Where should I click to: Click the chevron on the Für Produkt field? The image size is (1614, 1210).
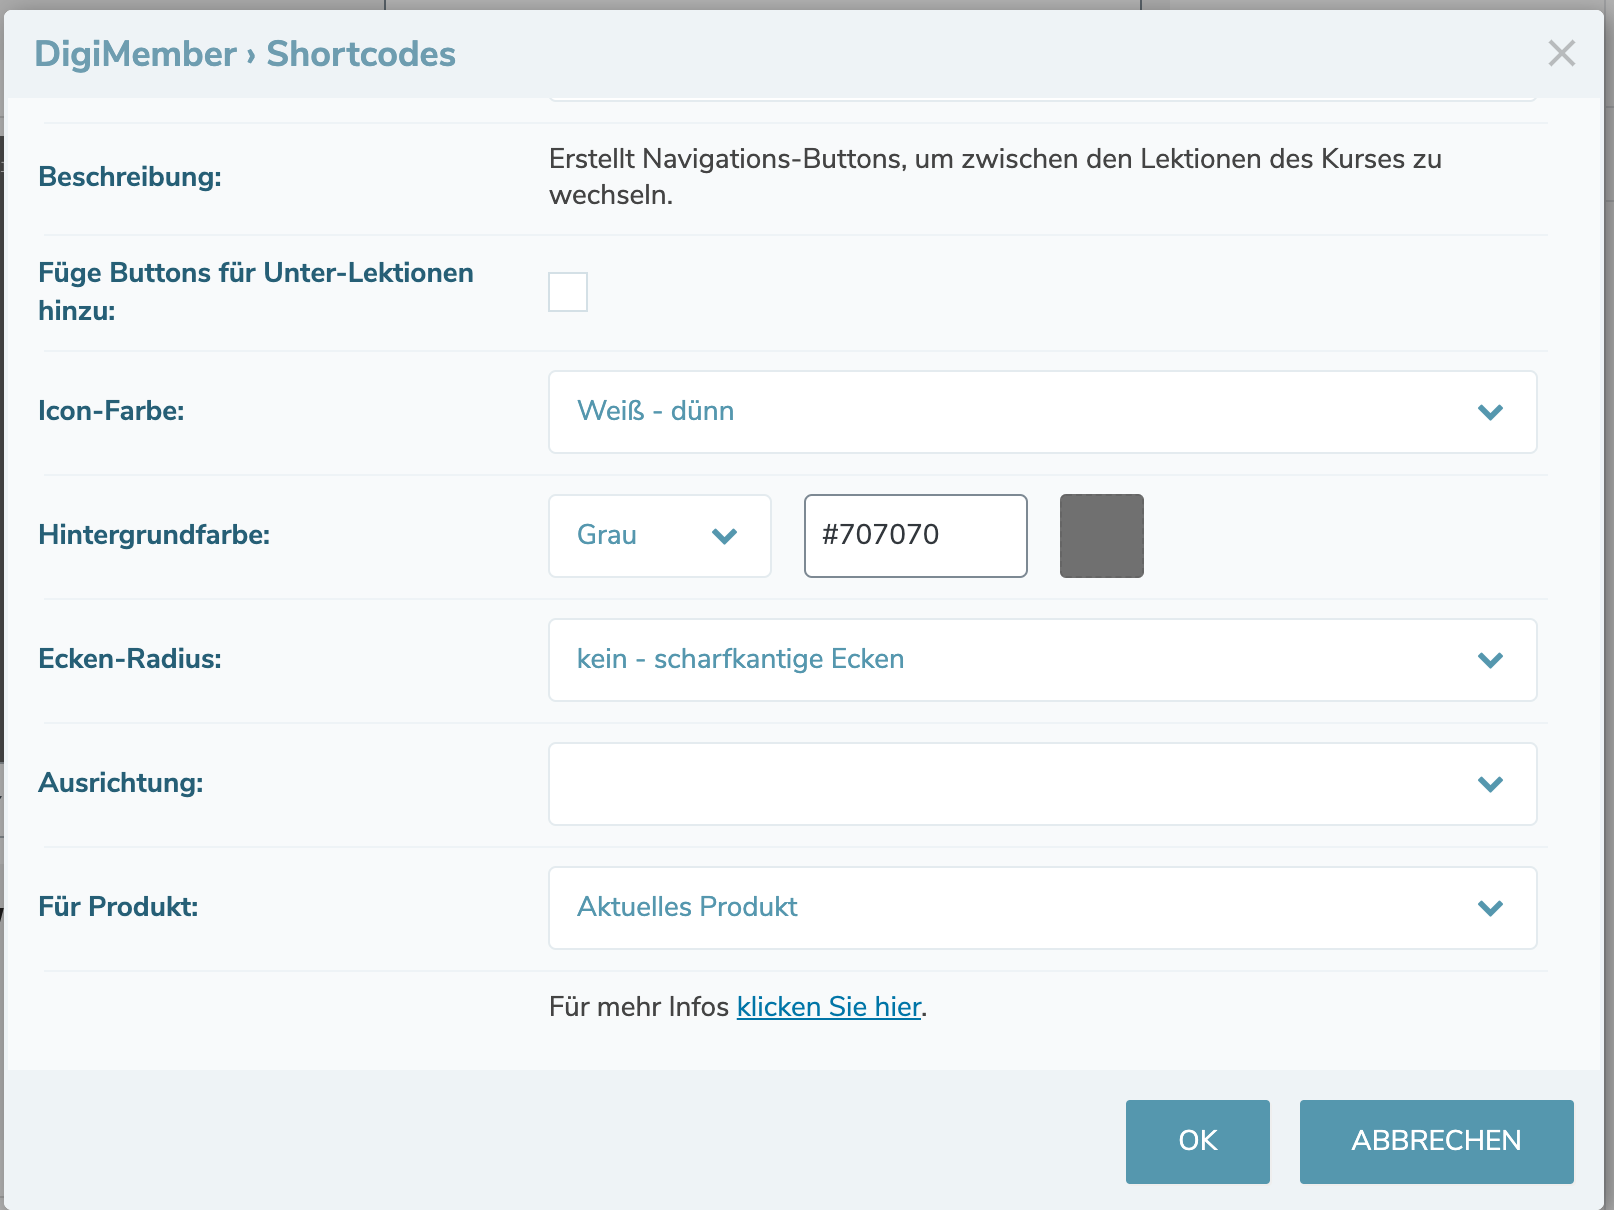tap(1490, 908)
